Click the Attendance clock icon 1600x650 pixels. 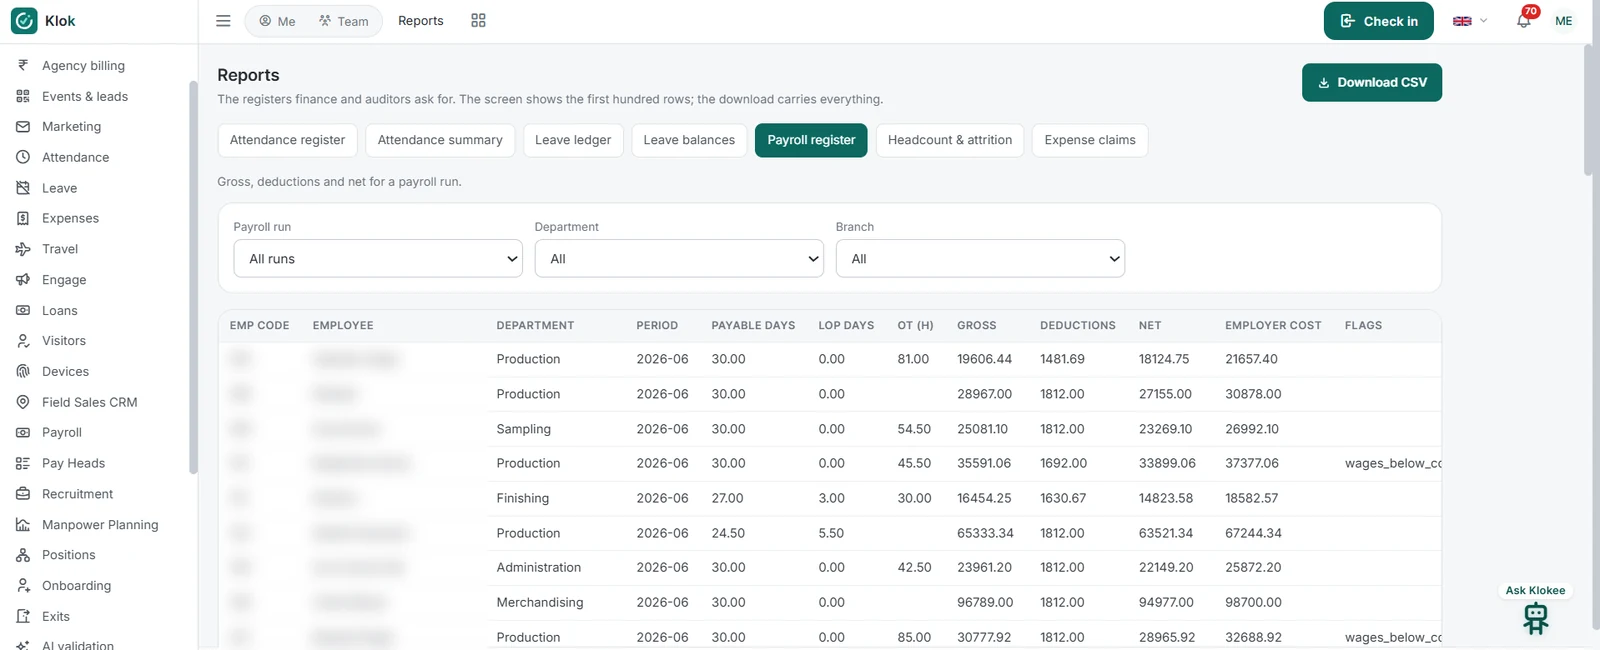pos(23,157)
